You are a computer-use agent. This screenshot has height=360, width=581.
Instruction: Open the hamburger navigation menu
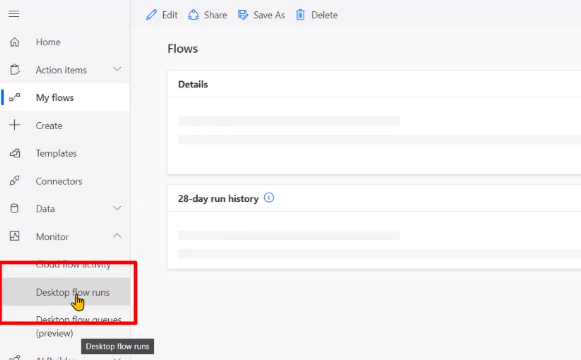[x=14, y=14]
